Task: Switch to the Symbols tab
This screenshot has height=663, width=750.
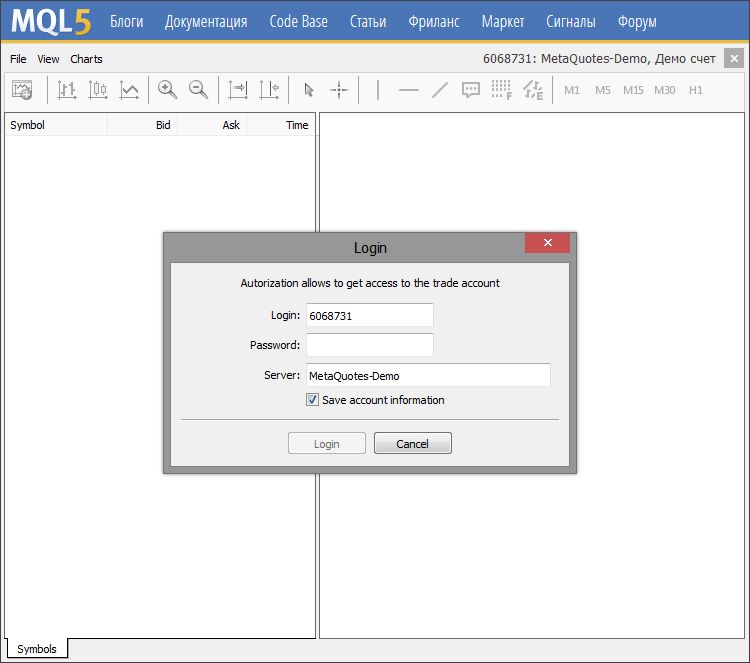Action: coord(37,649)
